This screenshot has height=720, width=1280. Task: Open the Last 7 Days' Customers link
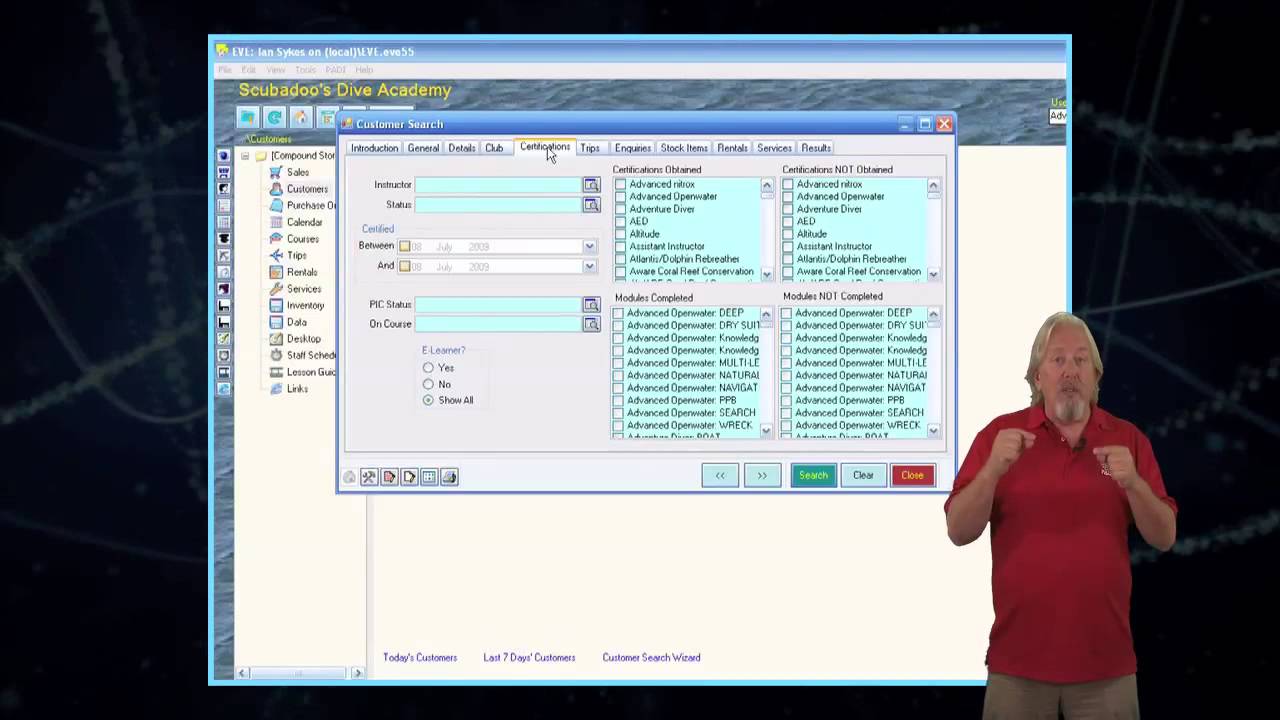point(529,658)
